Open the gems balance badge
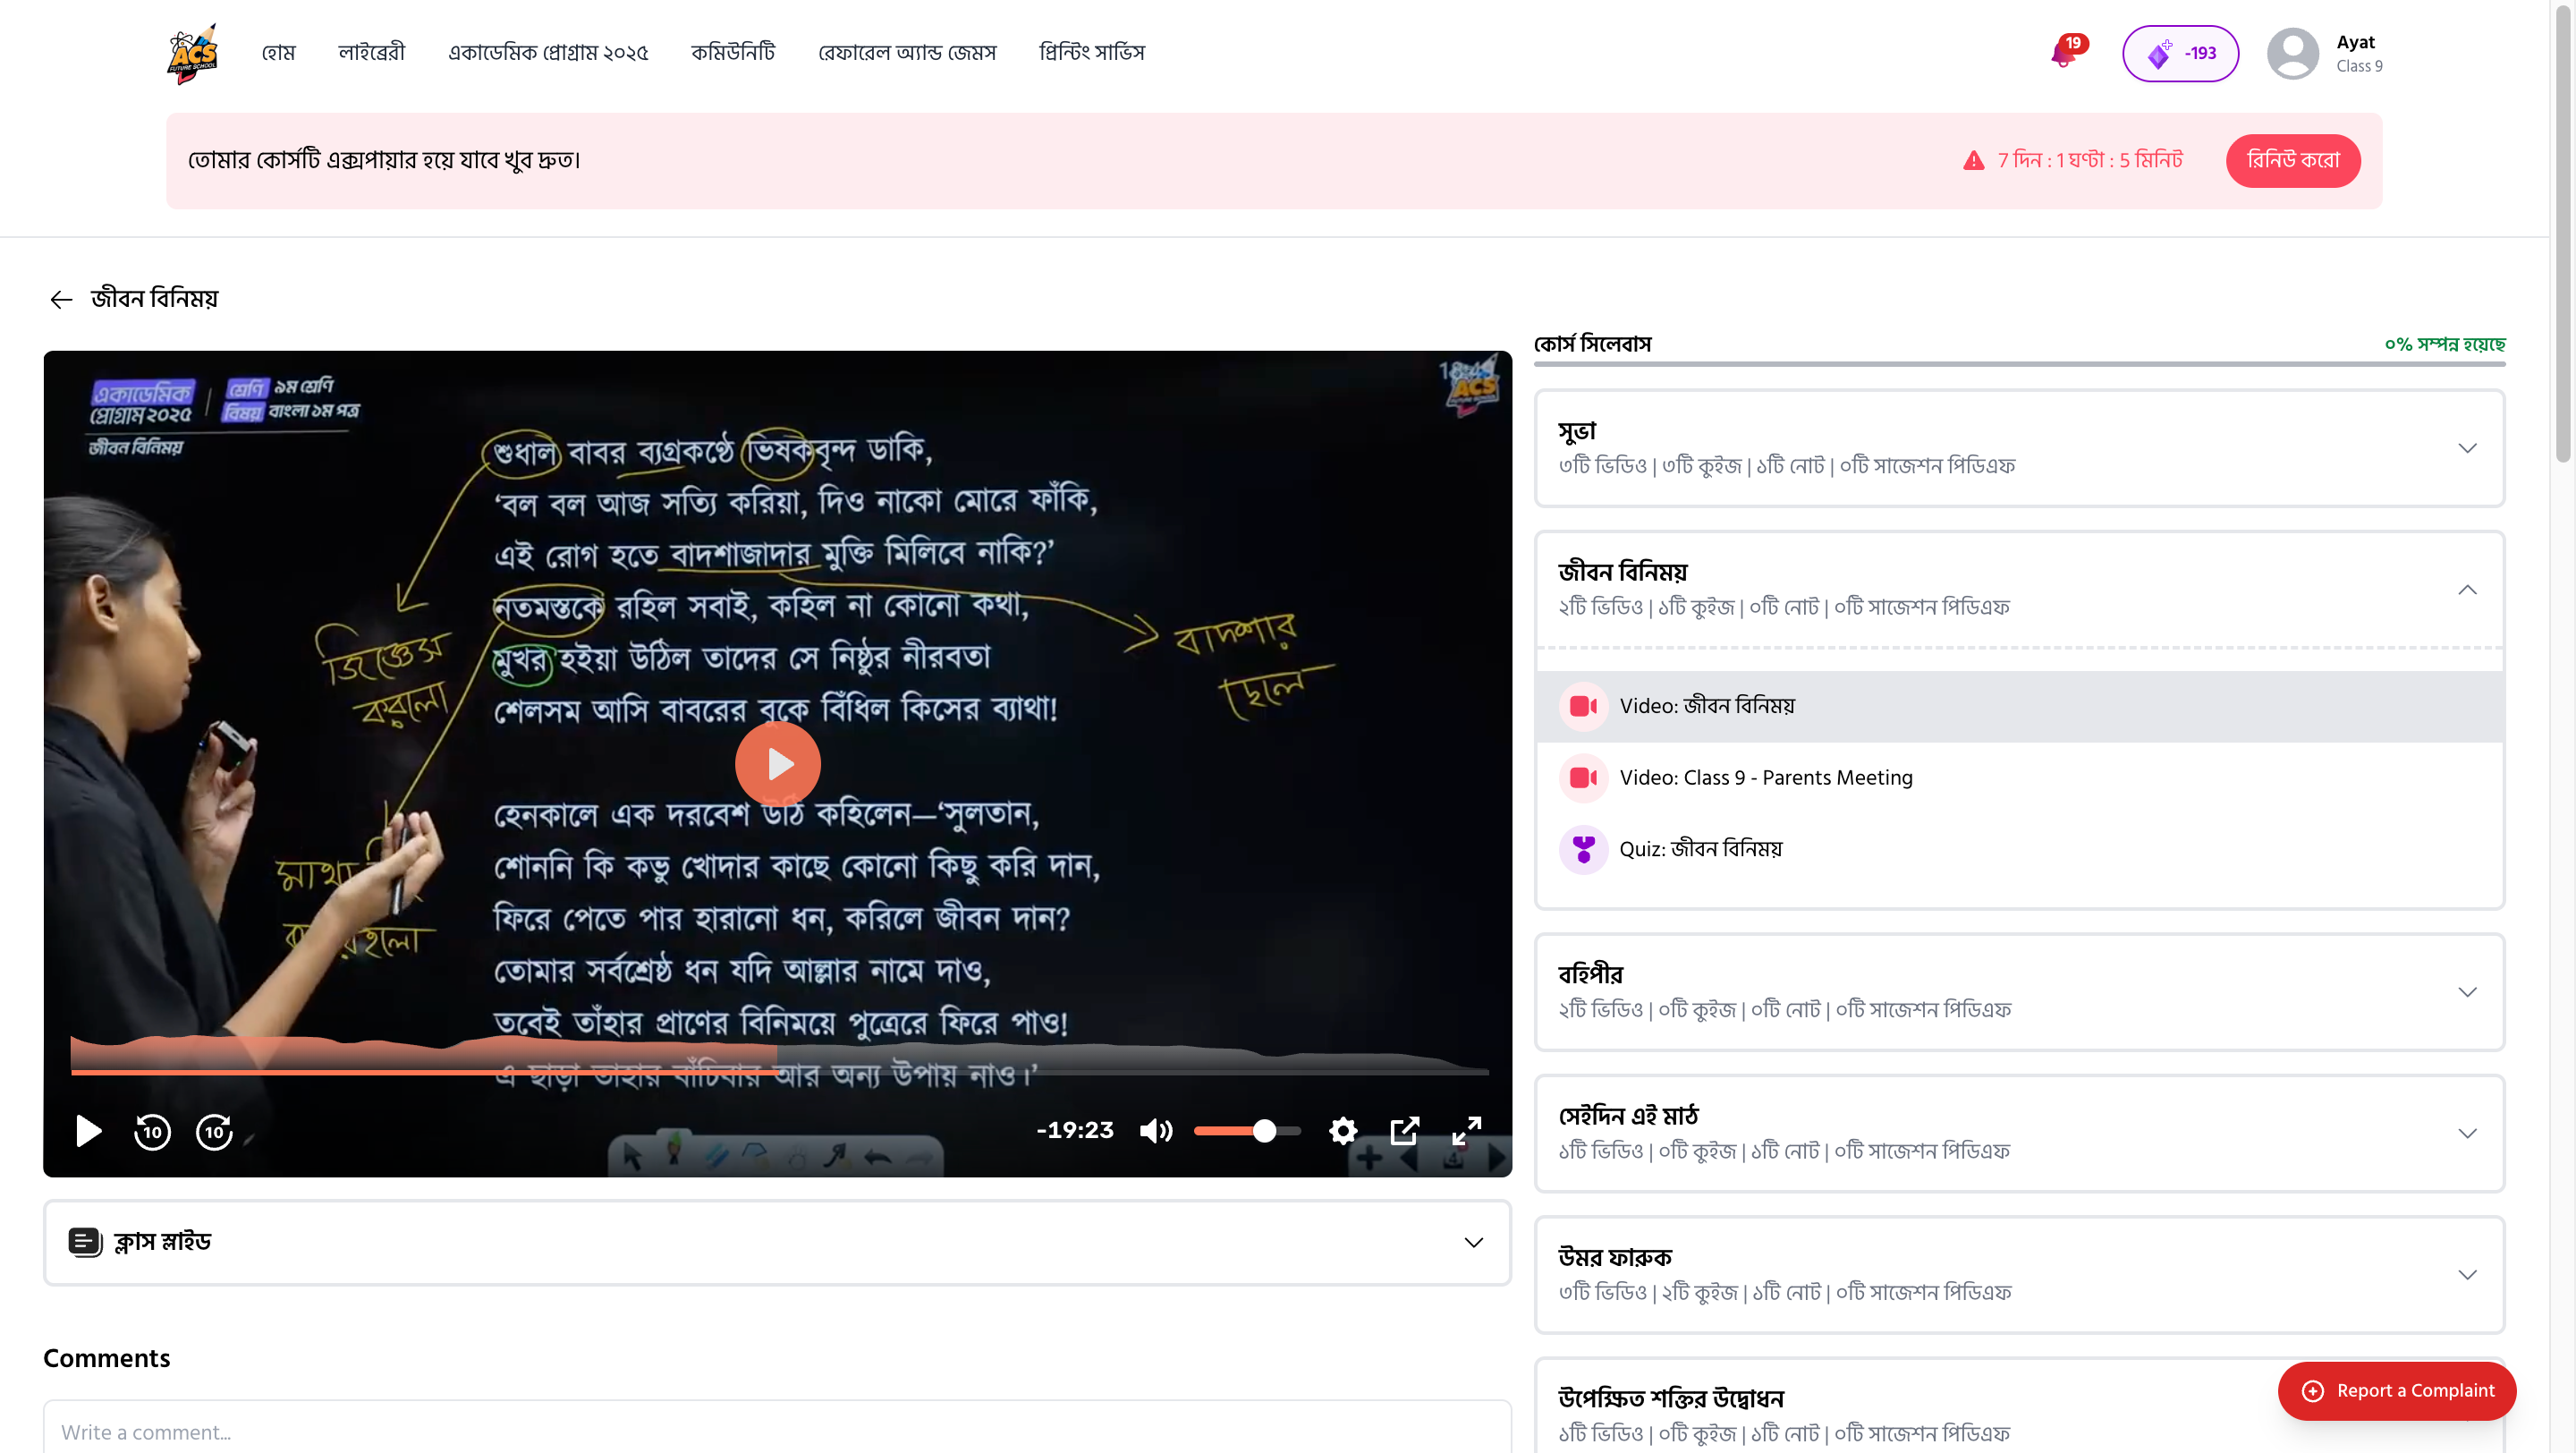The width and height of the screenshot is (2576, 1453). pyautogui.click(x=2180, y=53)
